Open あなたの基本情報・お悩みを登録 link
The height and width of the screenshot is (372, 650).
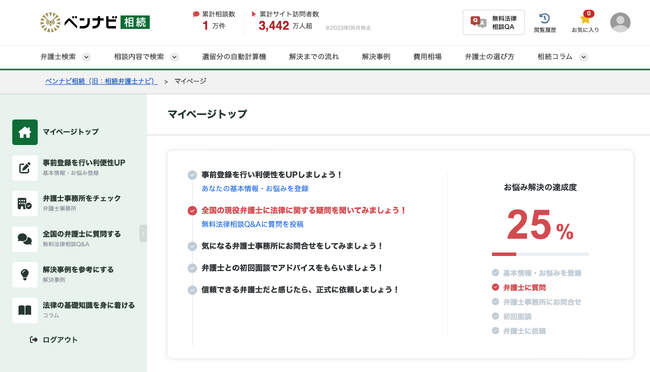click(255, 189)
